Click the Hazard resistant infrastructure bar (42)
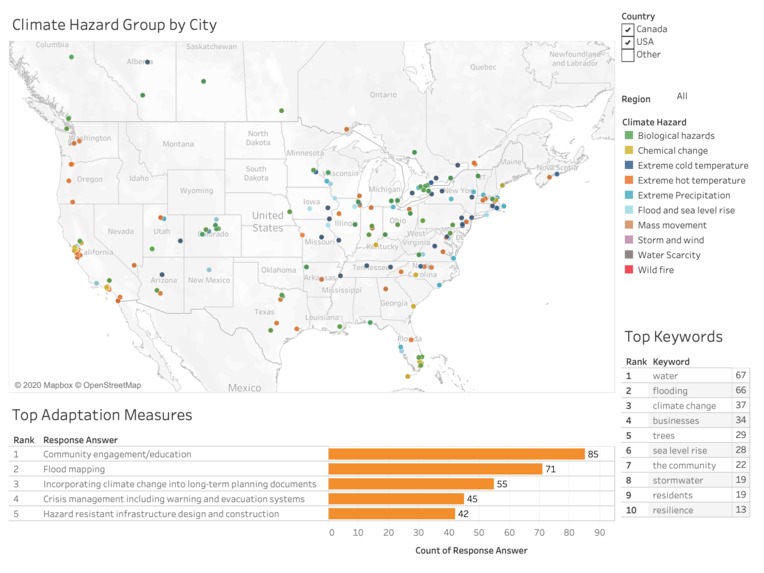Viewport: 764px width, 573px height. [392, 514]
